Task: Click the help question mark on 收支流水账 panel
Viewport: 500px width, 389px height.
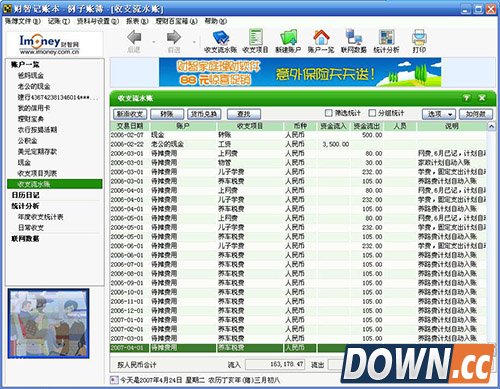Action: [466, 98]
